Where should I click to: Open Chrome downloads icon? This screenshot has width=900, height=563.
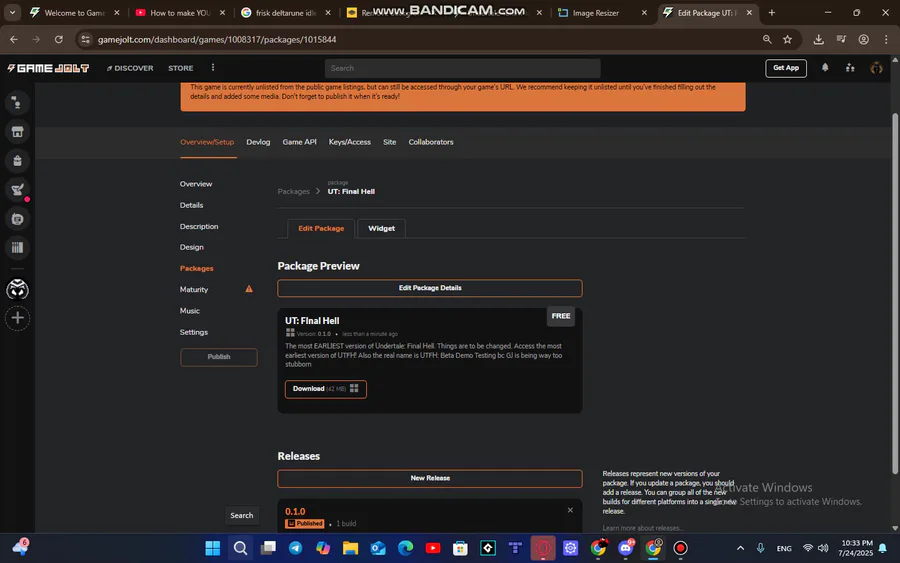point(818,39)
